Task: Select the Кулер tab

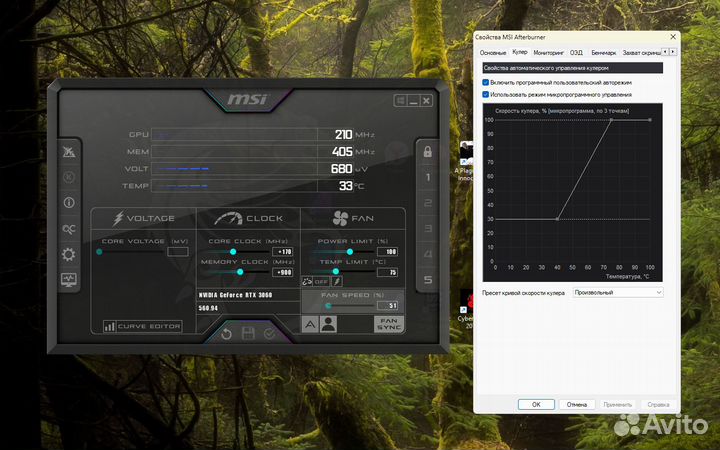Action: [x=520, y=52]
